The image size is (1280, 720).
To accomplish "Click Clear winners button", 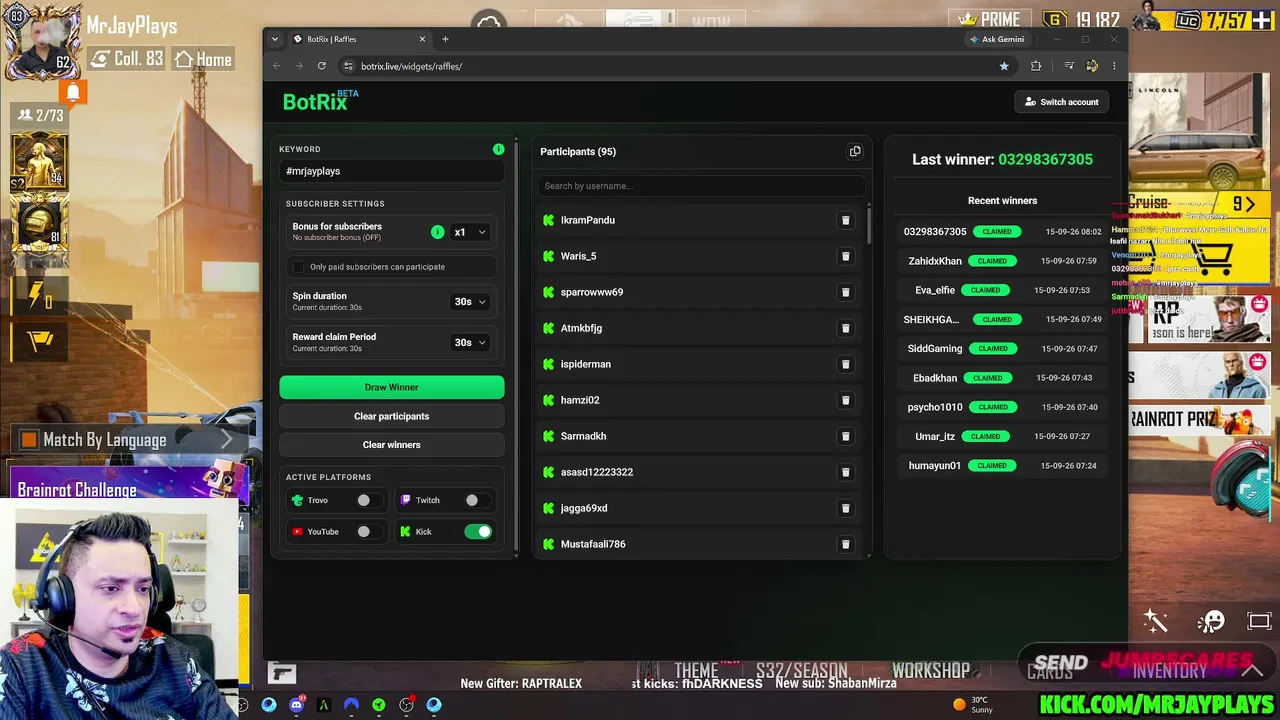I will pos(392,445).
